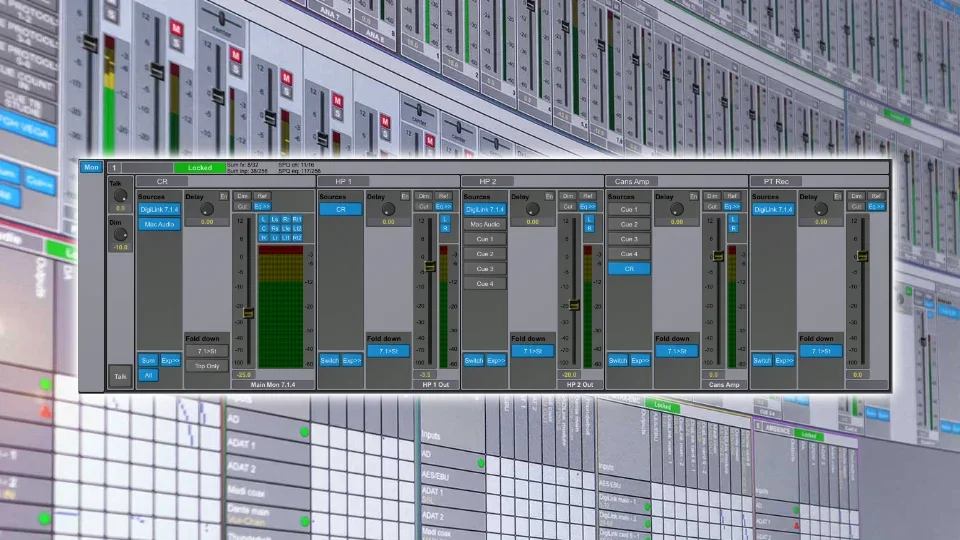Click the All button in CR
The width and height of the screenshot is (960, 540).
coord(148,375)
